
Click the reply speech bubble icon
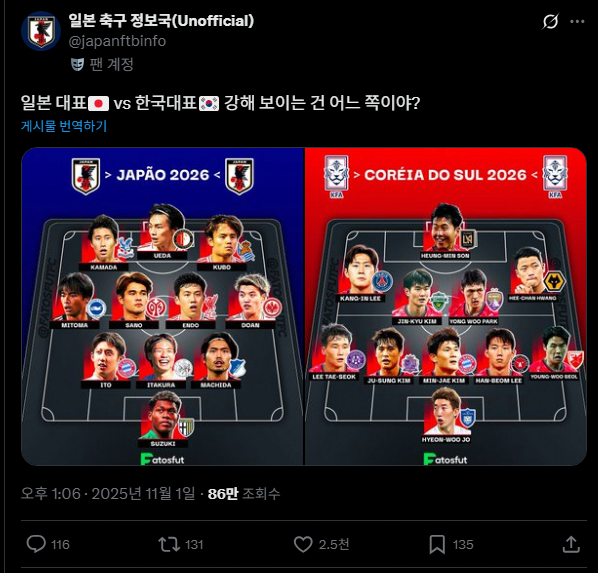(x=36, y=544)
